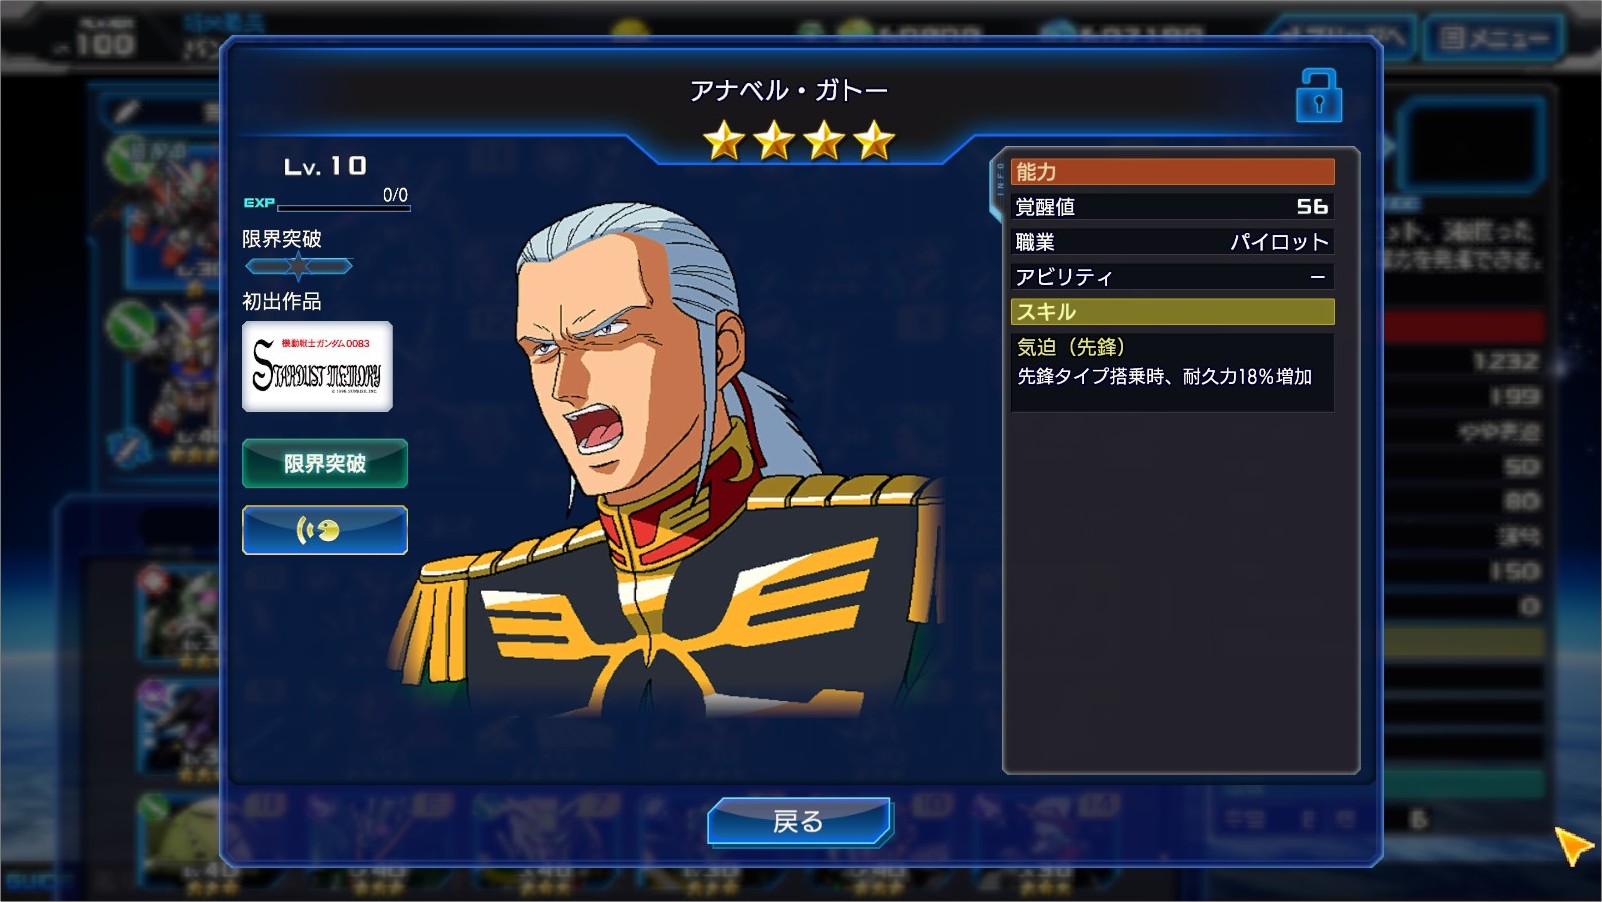The image size is (1602, 902).
Task: Play the character voice sound button
Action: [325, 530]
